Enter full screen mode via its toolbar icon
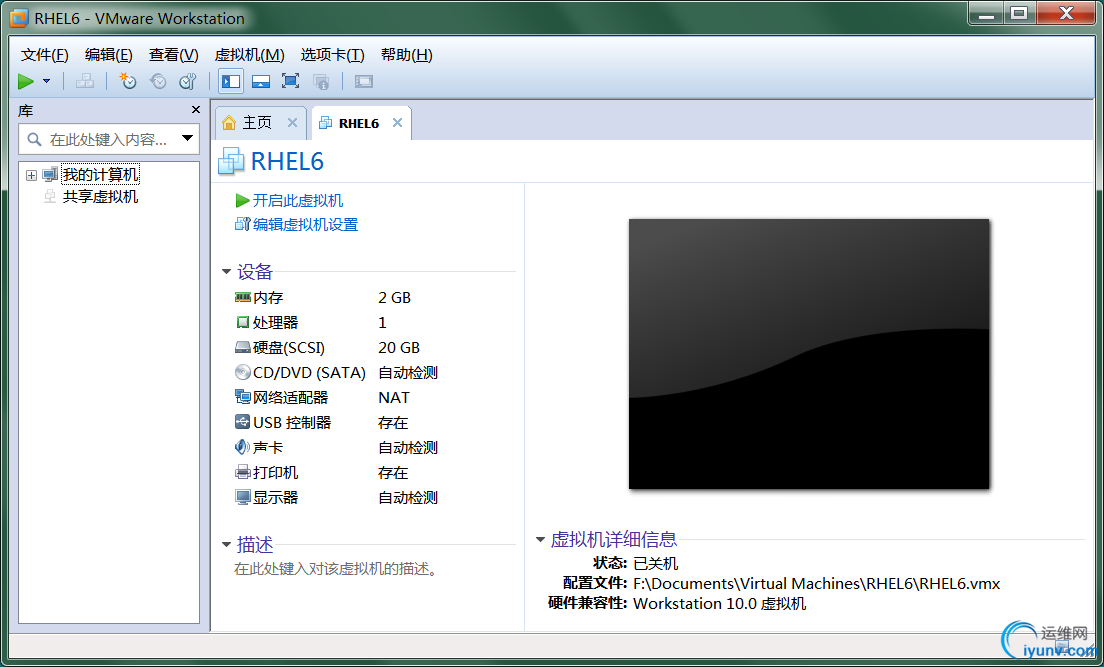 pos(291,81)
